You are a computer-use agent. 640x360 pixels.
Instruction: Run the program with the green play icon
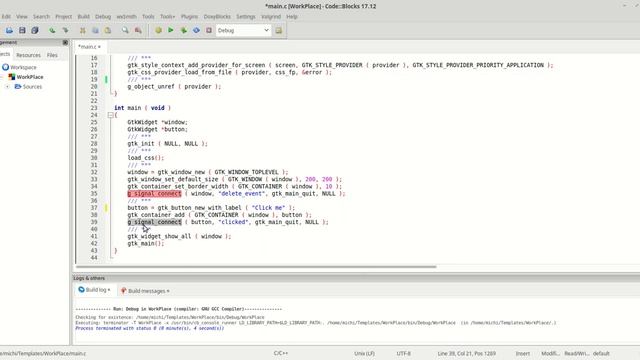171,30
